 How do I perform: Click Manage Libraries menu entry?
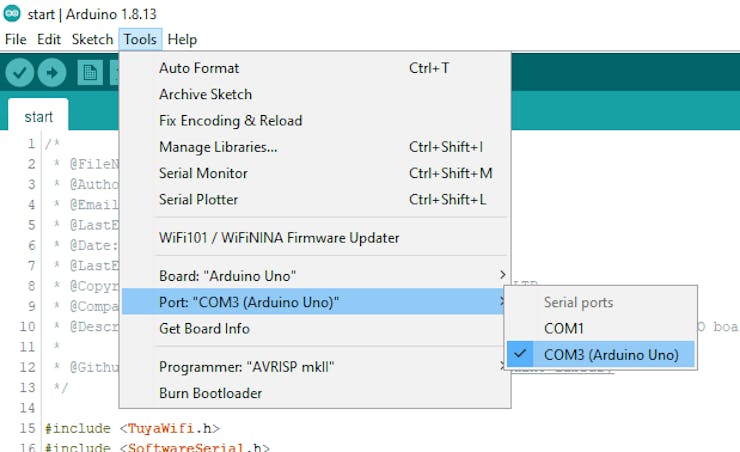coord(218,147)
